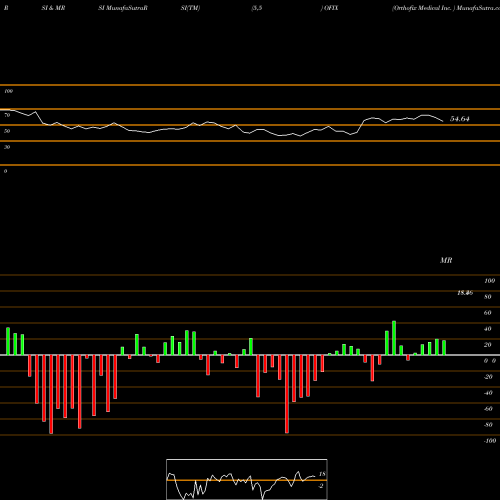Click the 80 label on MR axis

(x=488, y=297)
